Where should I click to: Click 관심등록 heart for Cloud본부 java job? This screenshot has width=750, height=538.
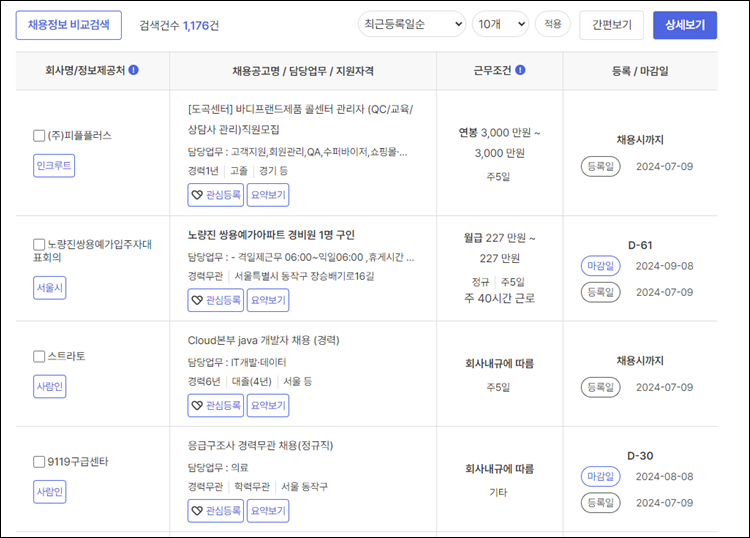(216, 406)
